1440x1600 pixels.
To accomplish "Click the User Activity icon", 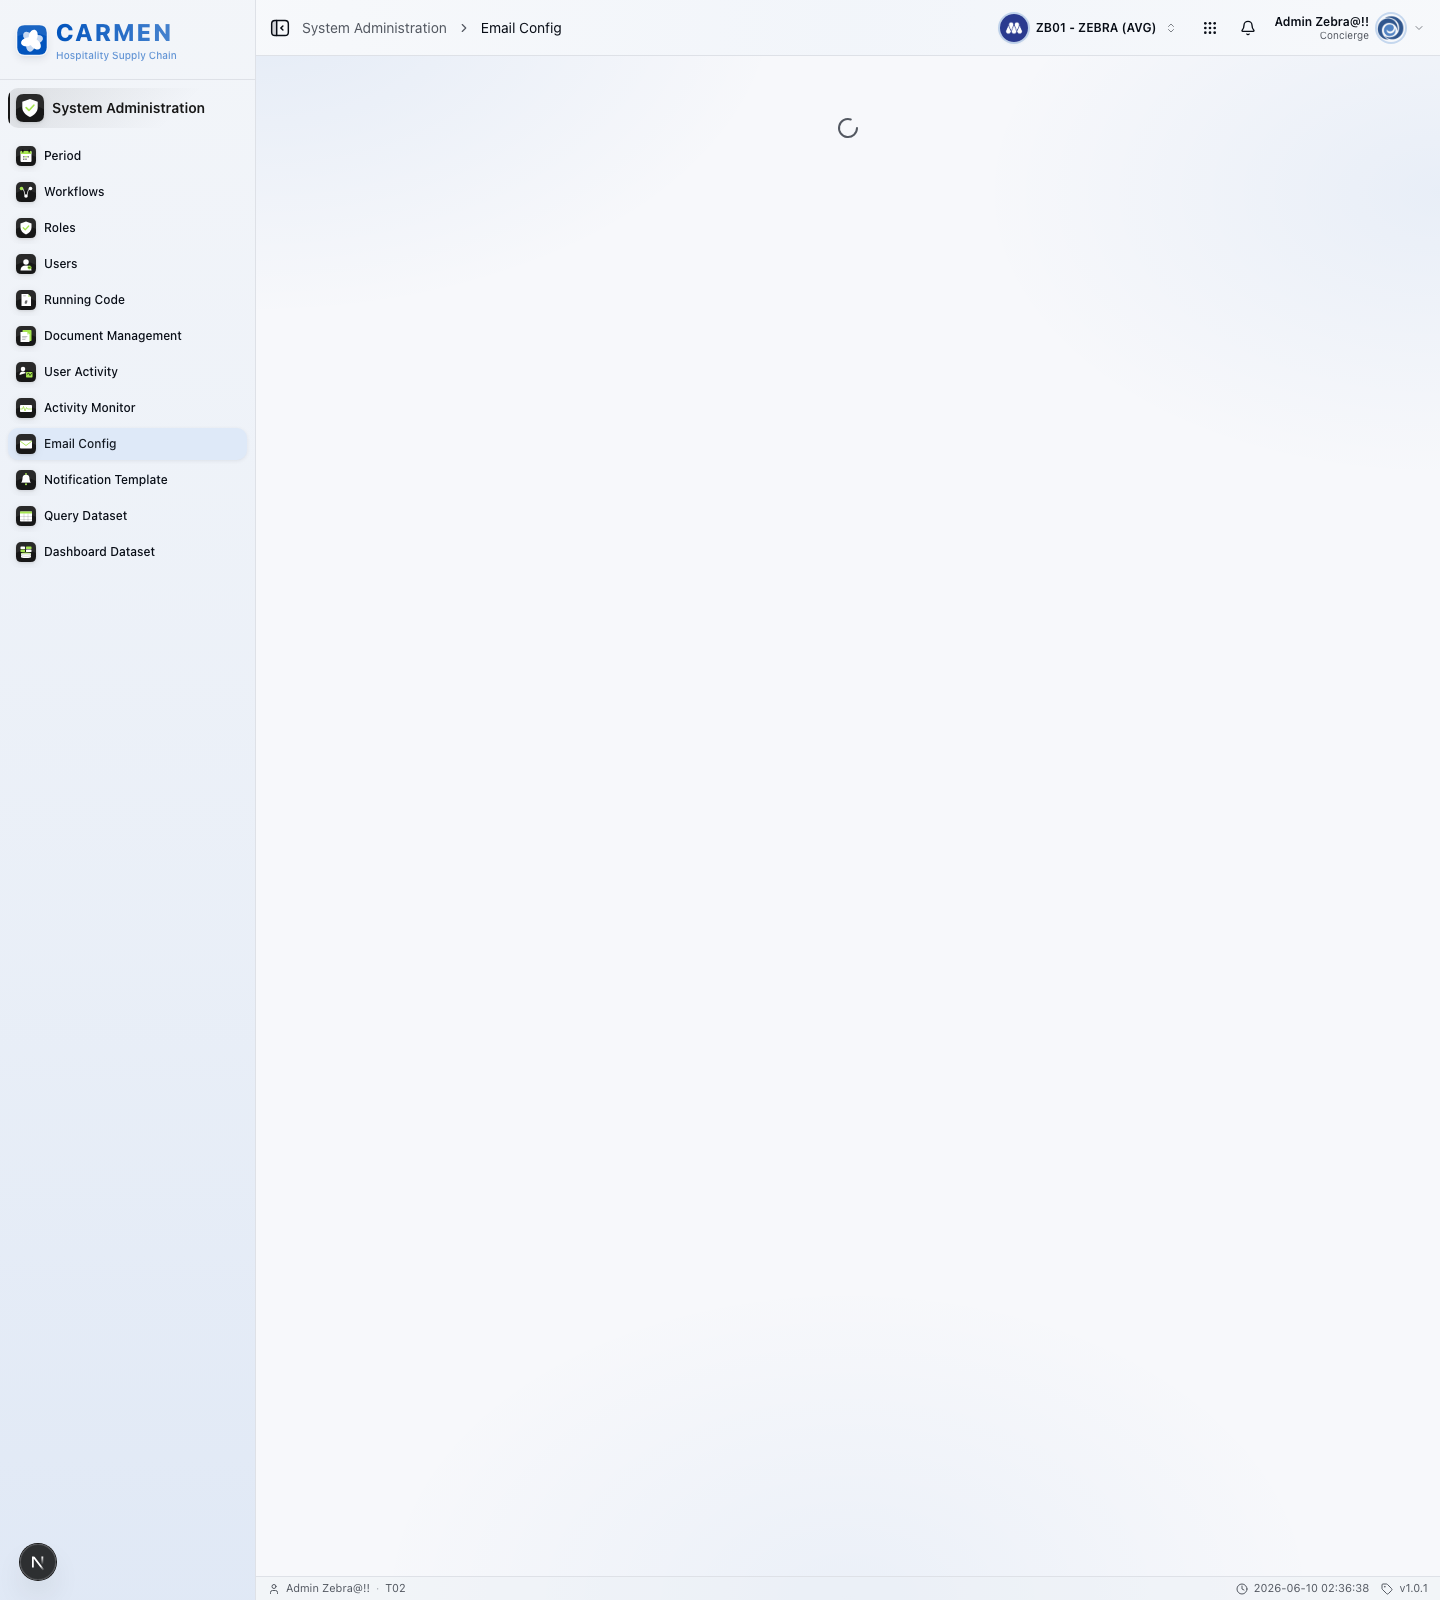I will coord(26,372).
